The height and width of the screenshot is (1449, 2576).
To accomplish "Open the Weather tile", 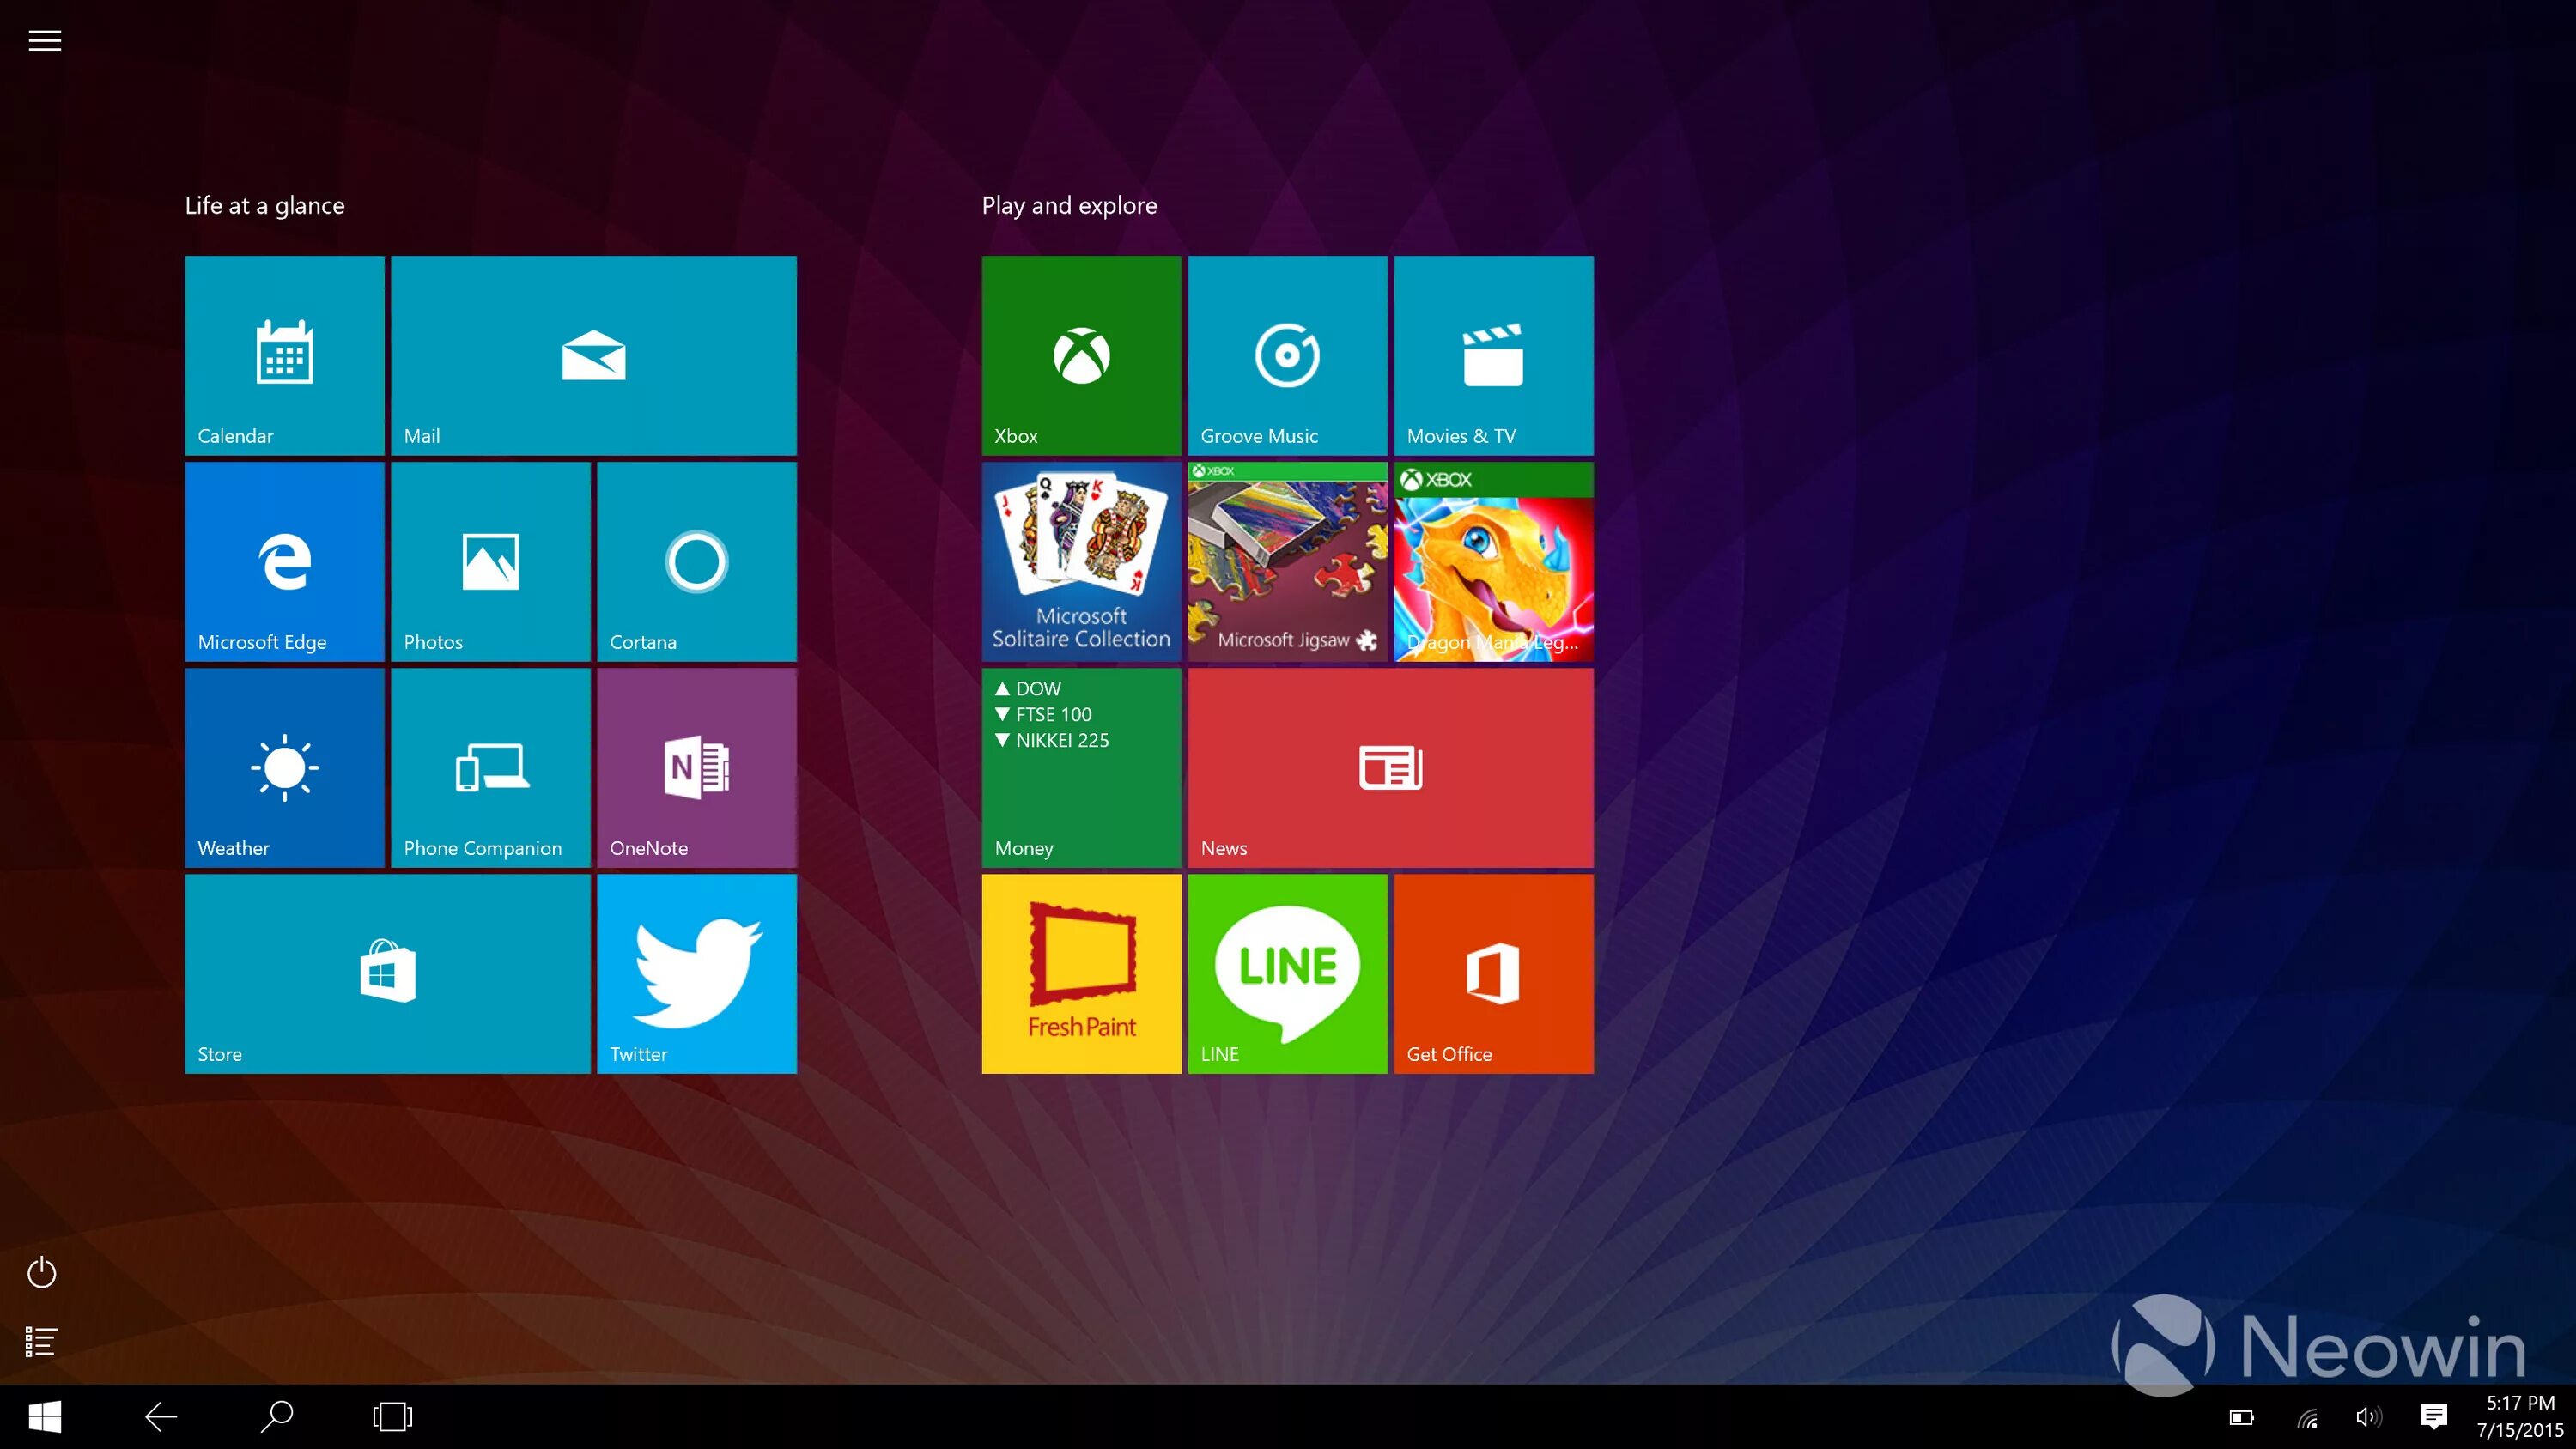I will 284,767.
